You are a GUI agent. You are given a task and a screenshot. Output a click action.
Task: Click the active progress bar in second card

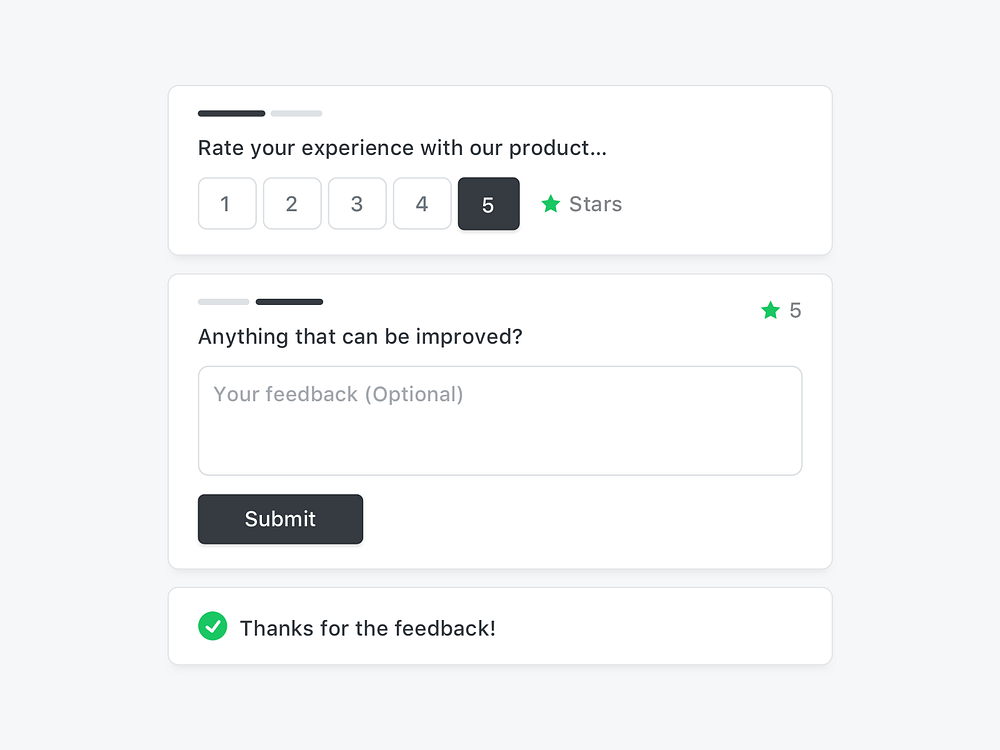click(x=289, y=301)
